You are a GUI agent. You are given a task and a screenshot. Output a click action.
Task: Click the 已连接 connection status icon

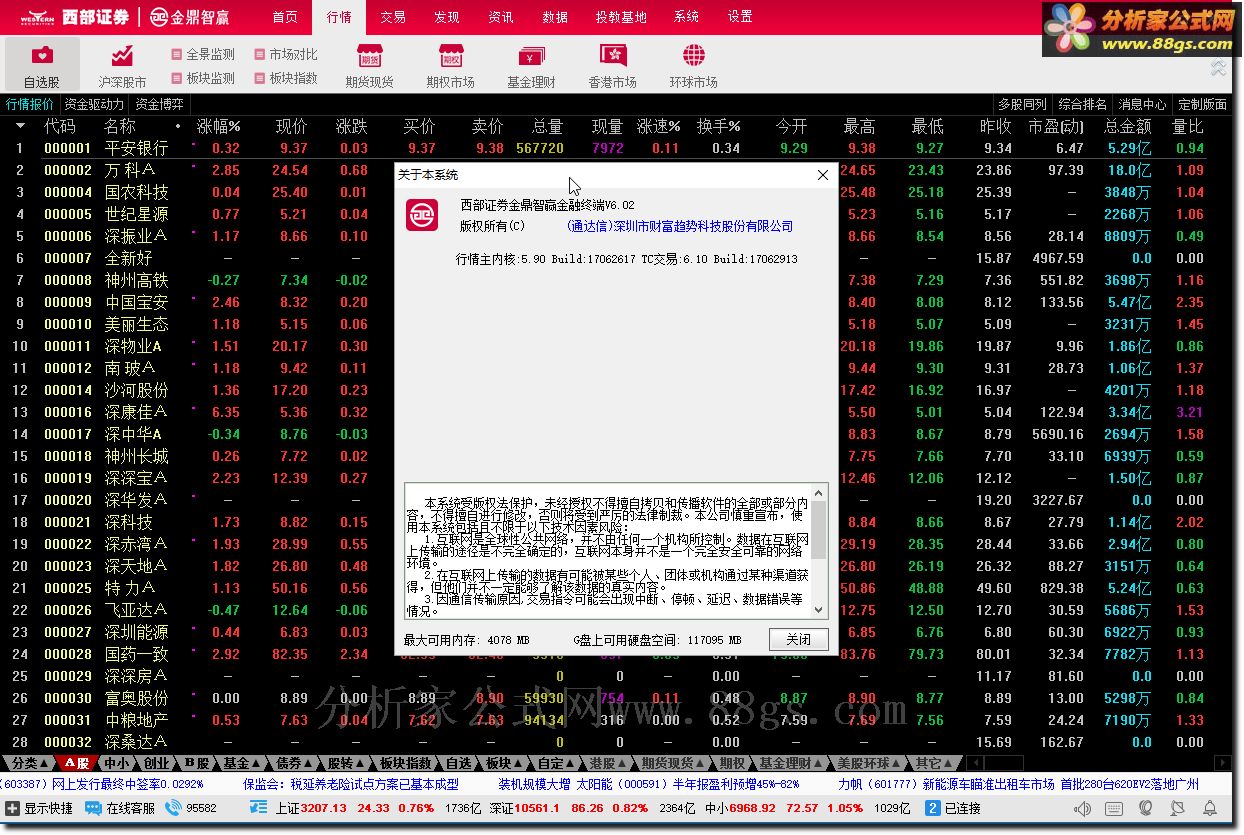[932, 808]
